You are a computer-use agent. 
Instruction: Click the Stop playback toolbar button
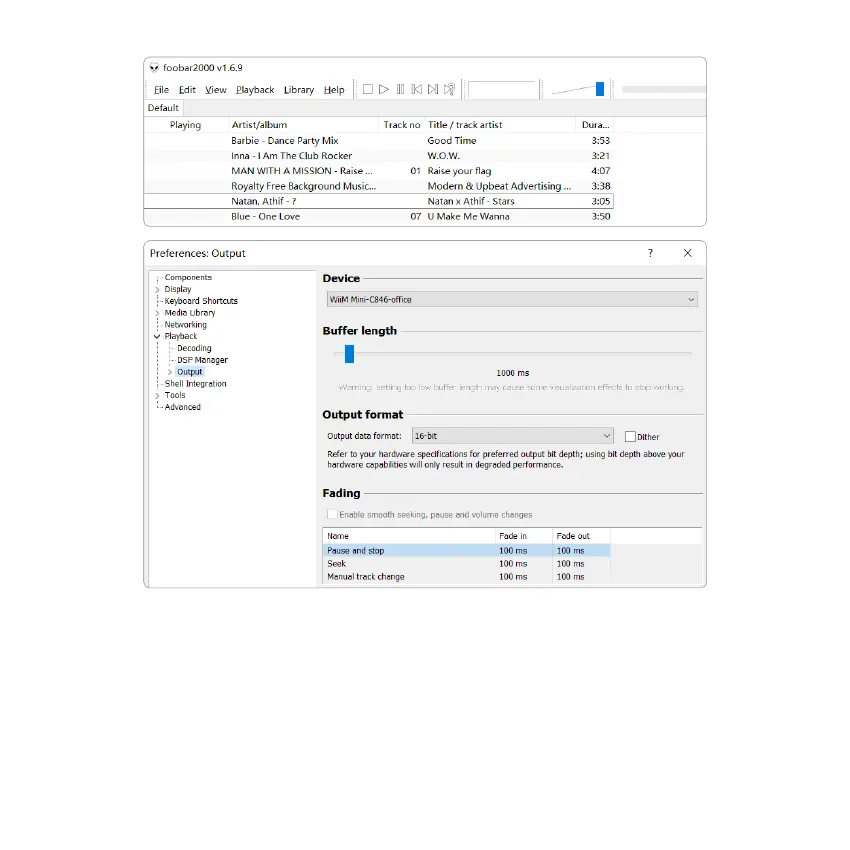point(368,89)
